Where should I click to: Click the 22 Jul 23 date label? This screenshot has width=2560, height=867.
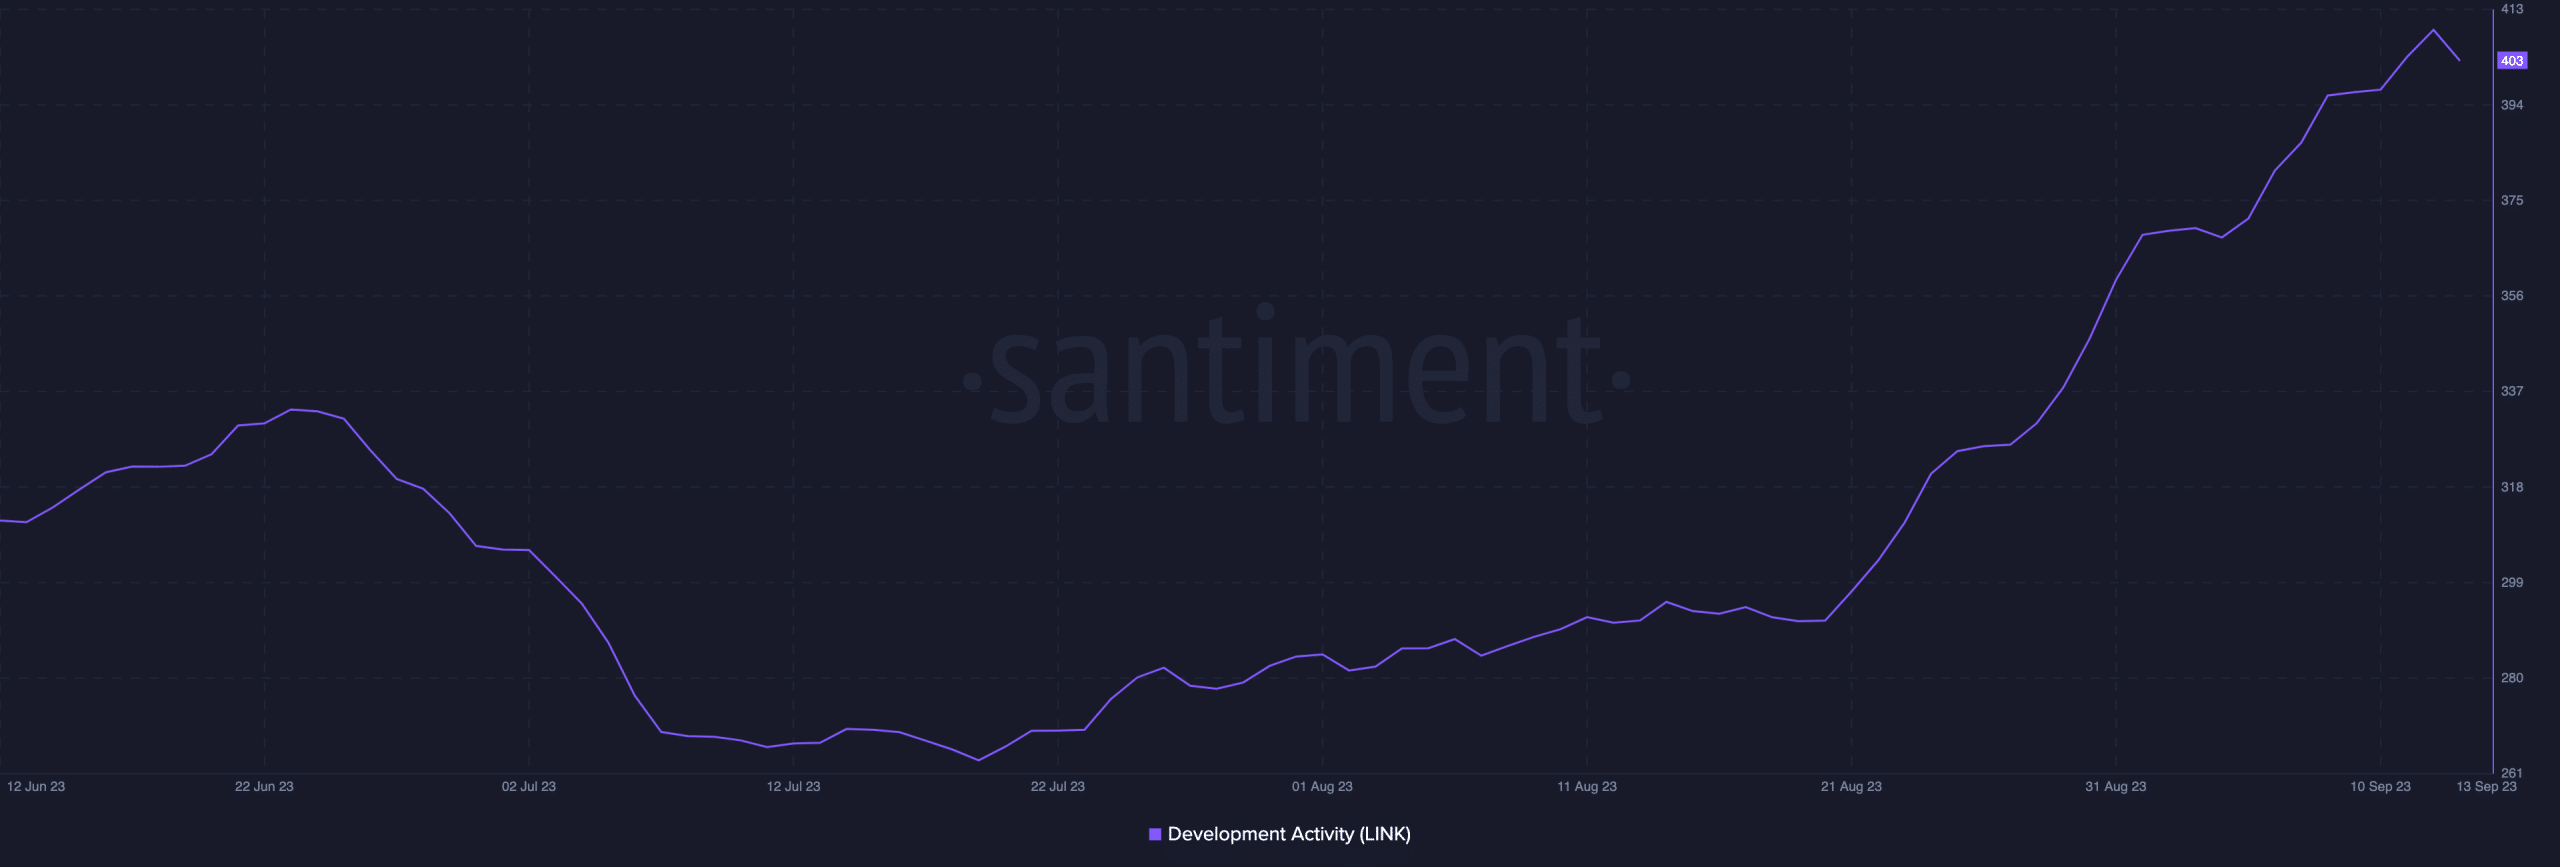click(x=1058, y=787)
